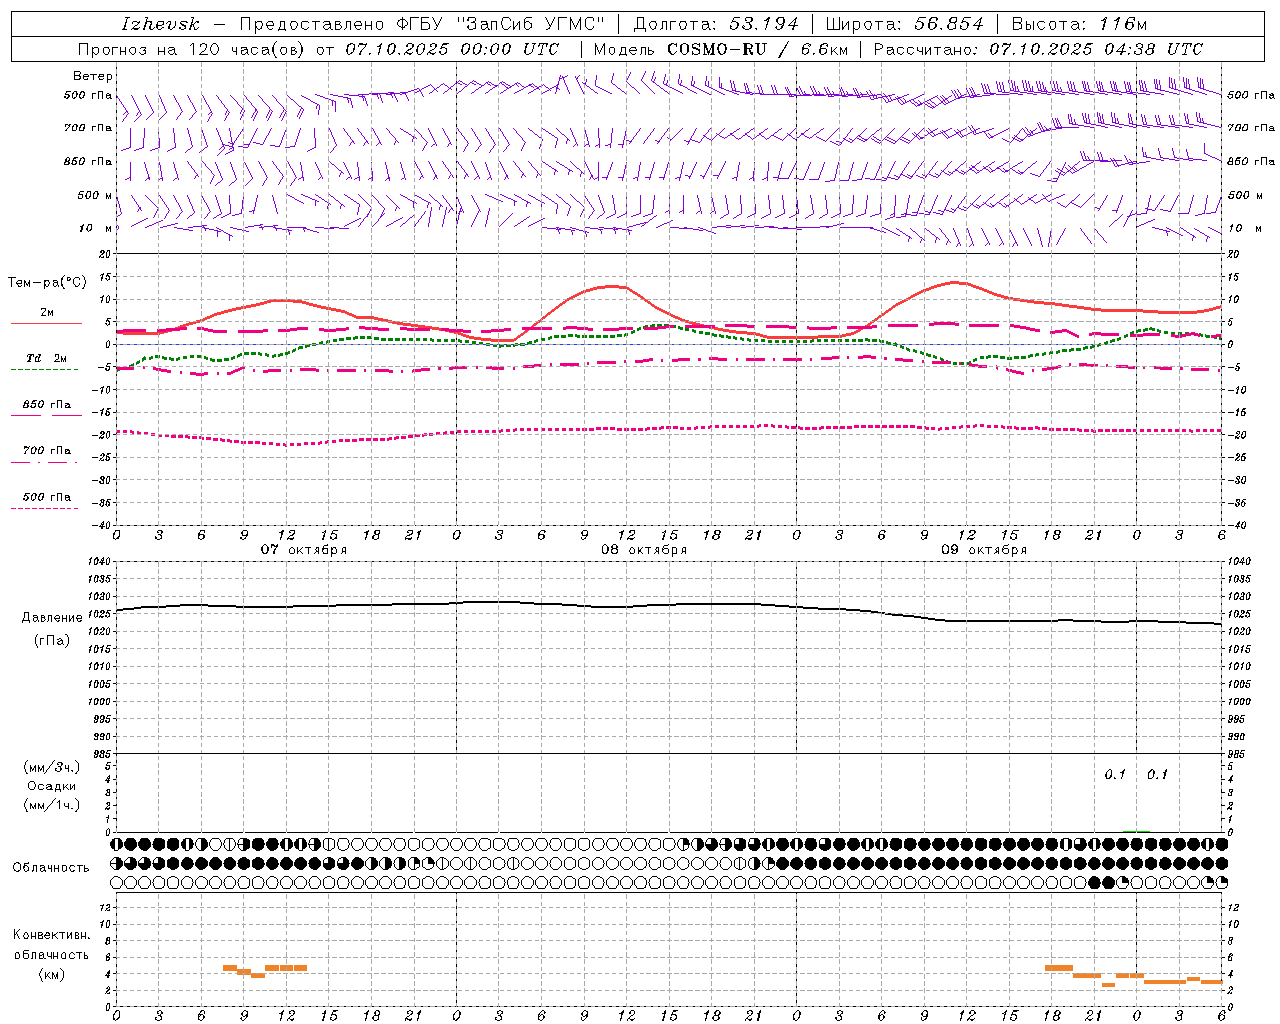Image resolution: width=1280 pixels, height=1024 pixels.
Task: Click the 'Ветер' wind panel label
Action: tap(93, 76)
